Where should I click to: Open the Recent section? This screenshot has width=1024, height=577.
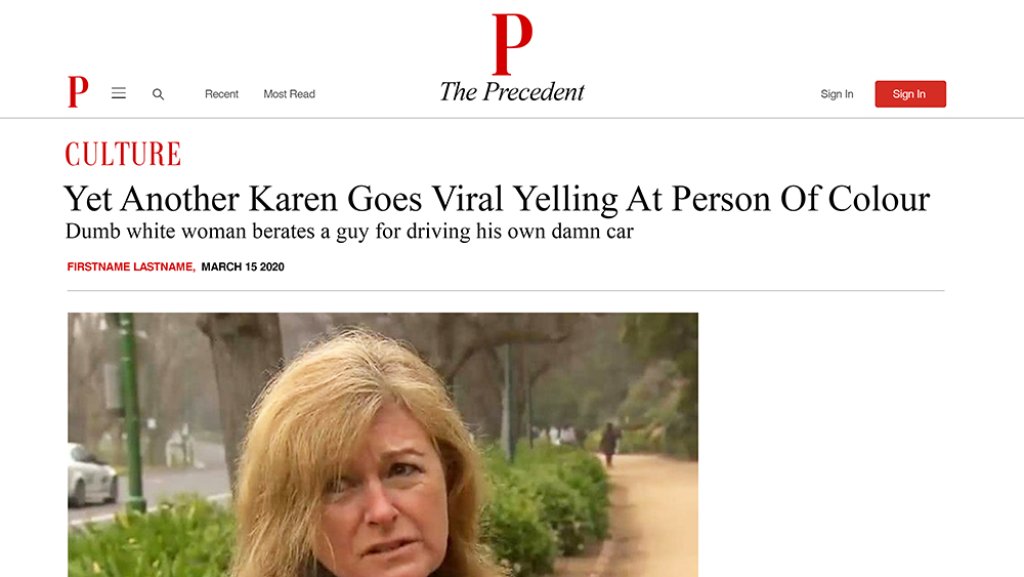[221, 94]
